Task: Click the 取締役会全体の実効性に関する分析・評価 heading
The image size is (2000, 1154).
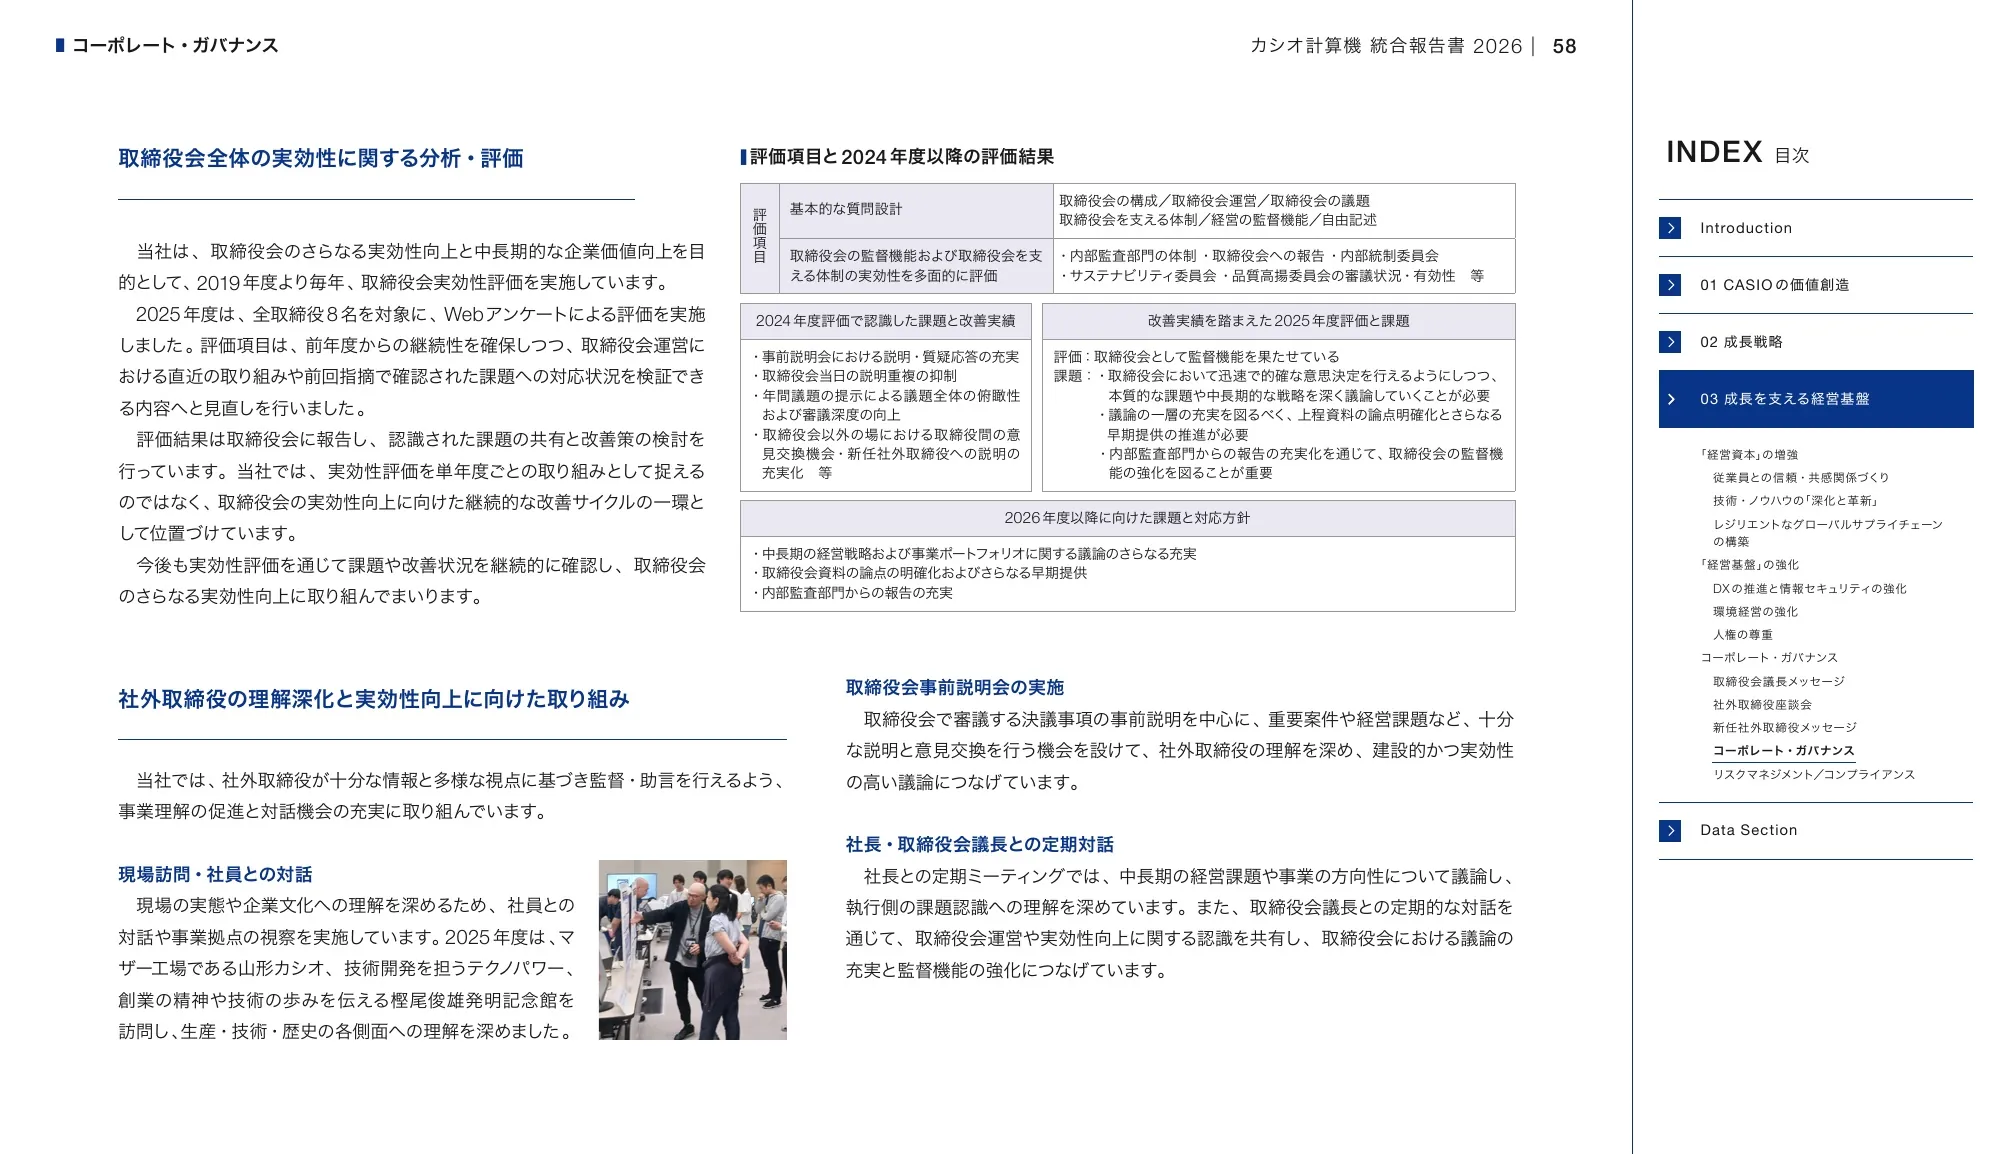Action: tap(321, 159)
